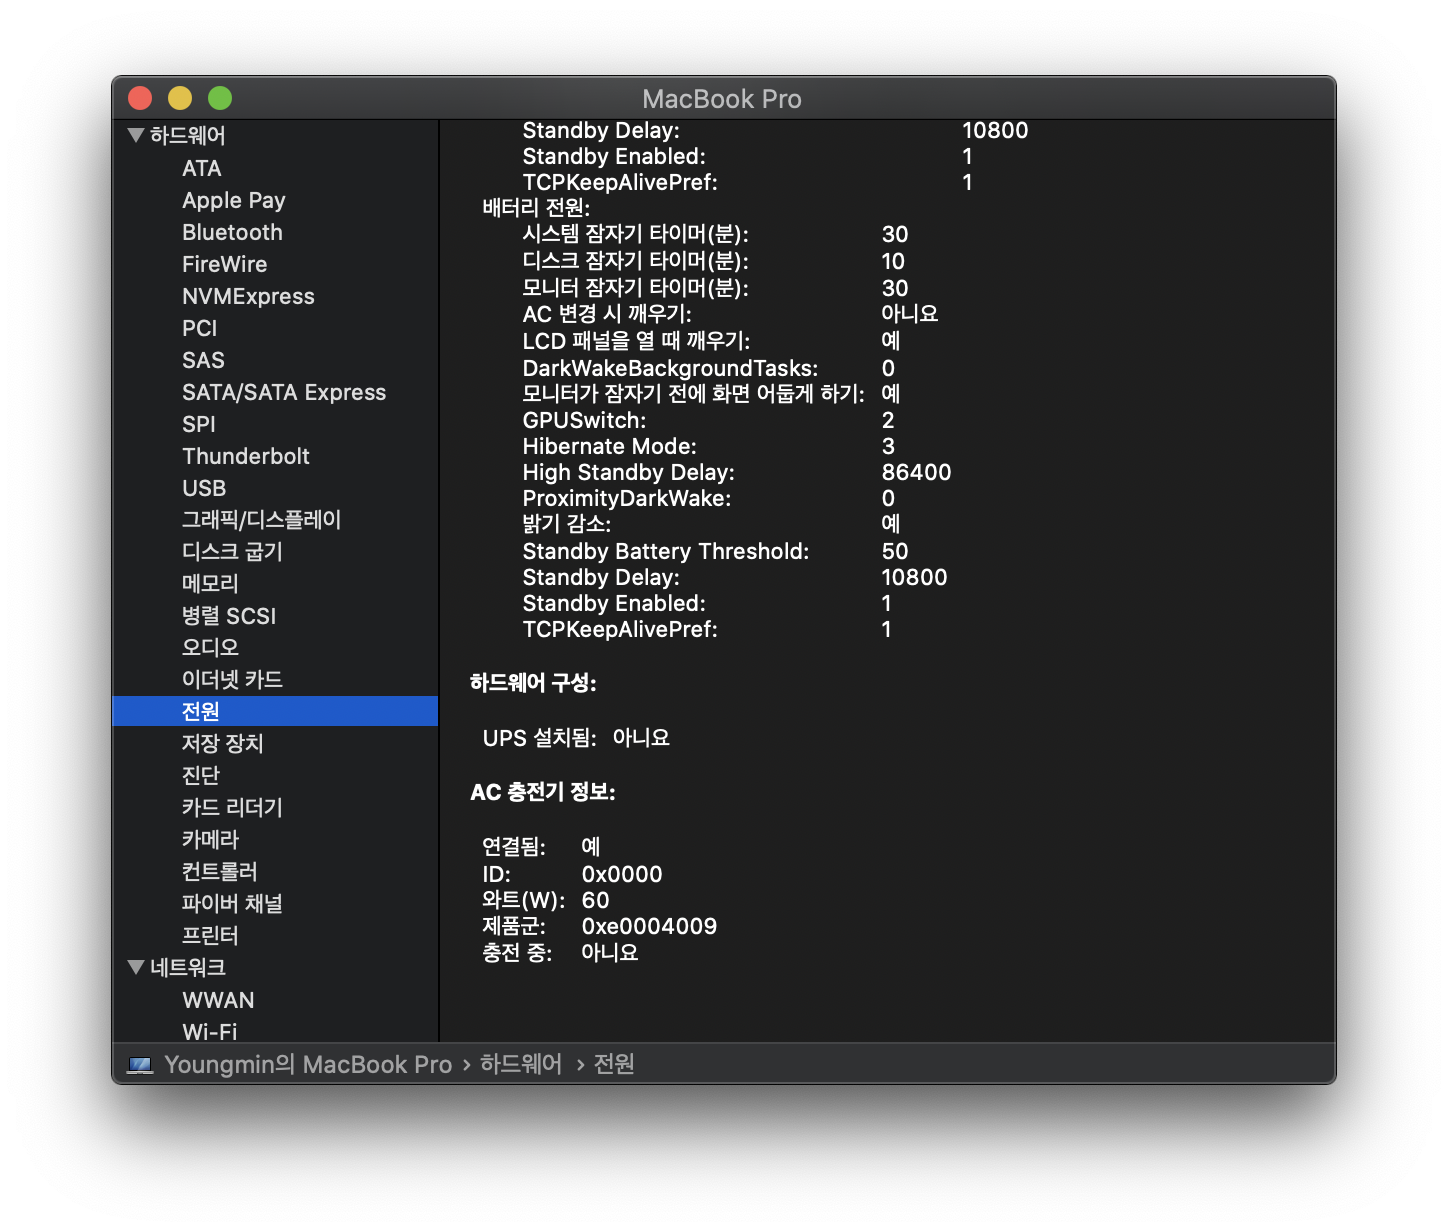Click the ProximityDarkWake label
The height and width of the screenshot is (1232, 1448).
(x=627, y=498)
